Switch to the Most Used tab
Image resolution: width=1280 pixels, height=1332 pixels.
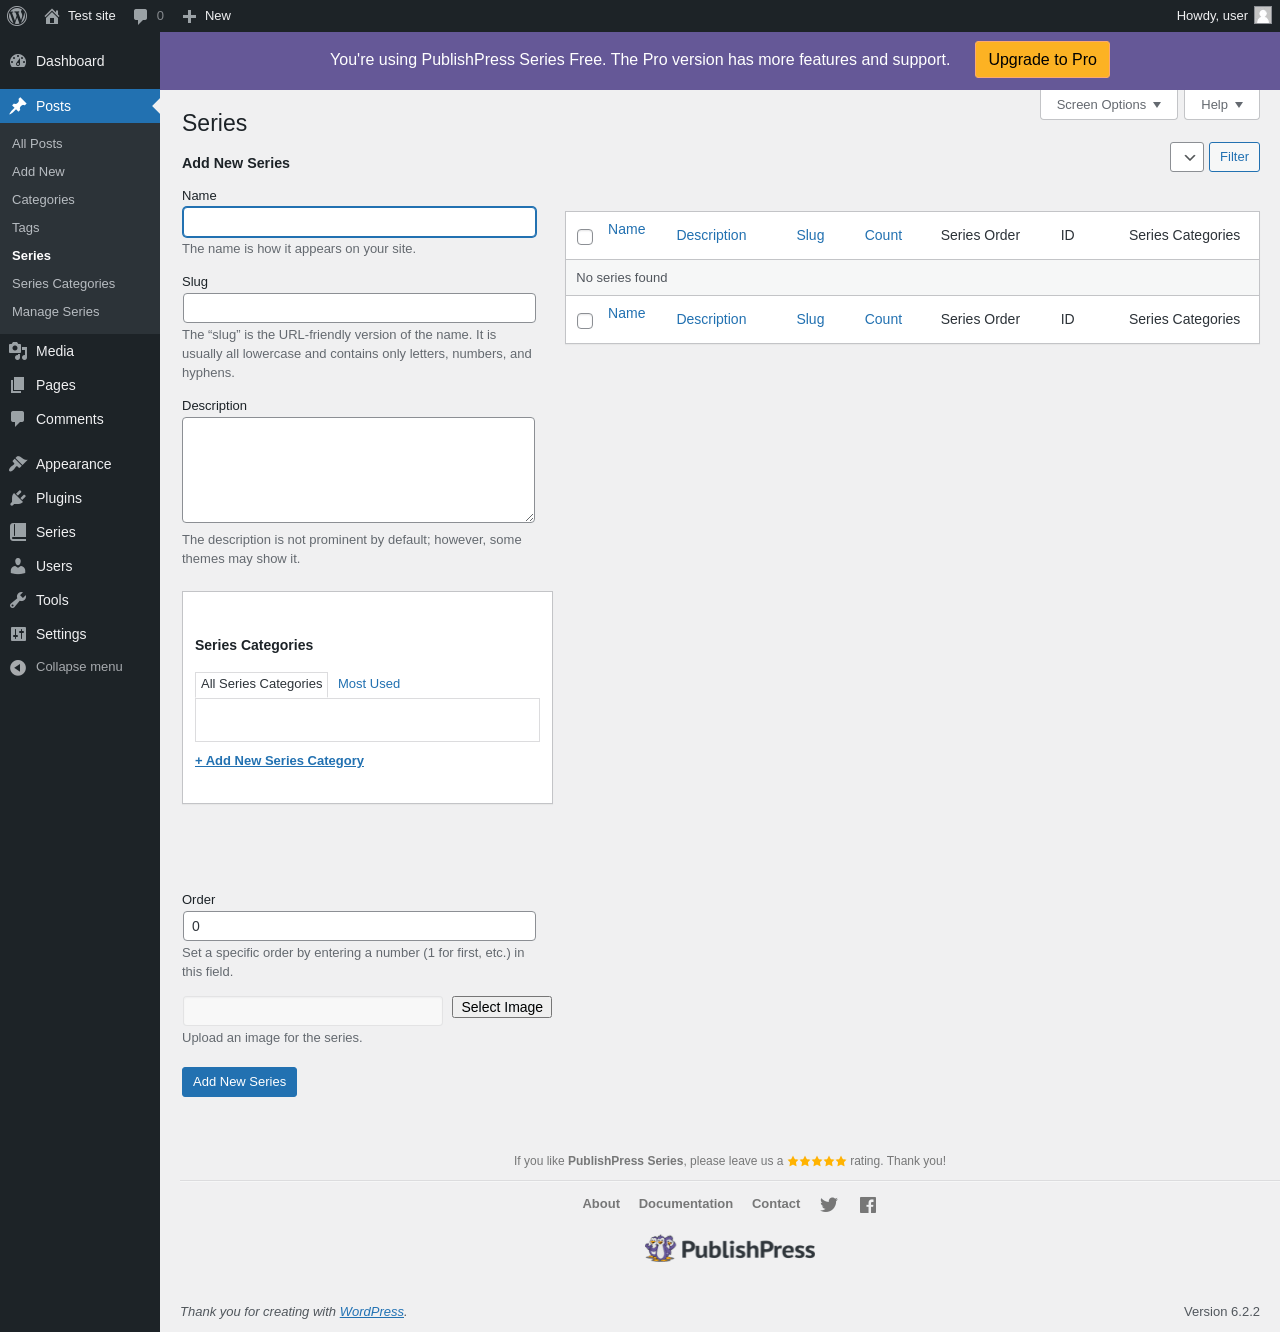(x=369, y=684)
